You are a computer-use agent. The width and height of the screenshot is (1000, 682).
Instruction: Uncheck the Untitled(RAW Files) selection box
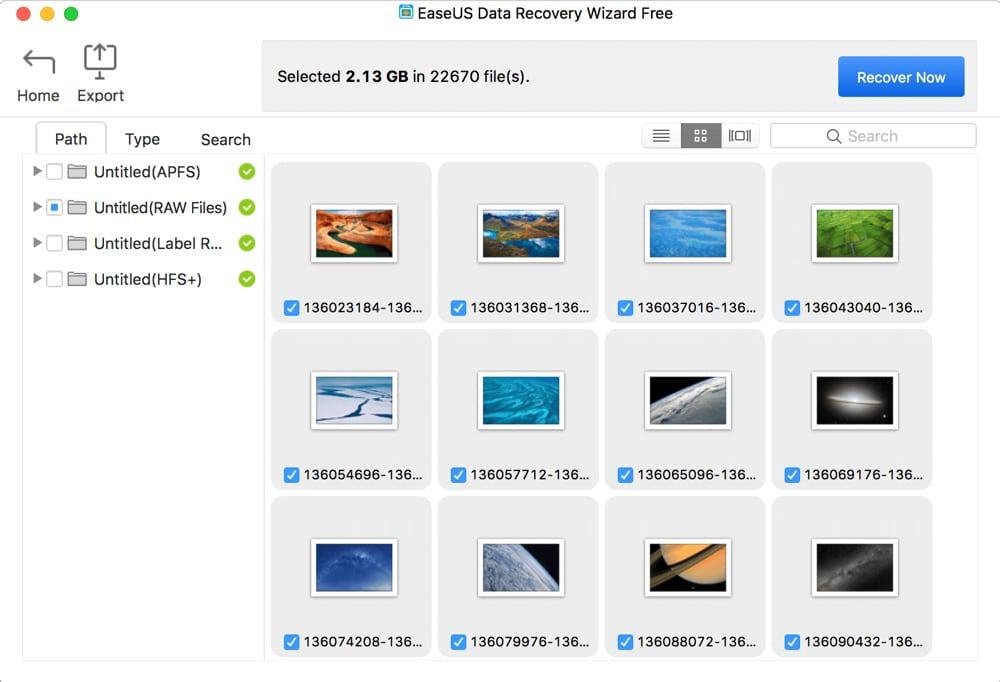[x=53, y=207]
